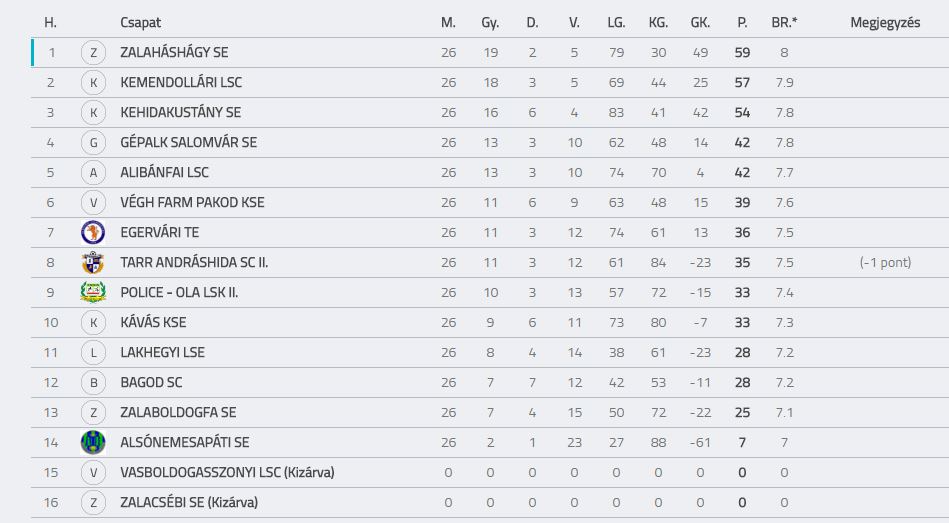Click the V icon for Vasboldogasszonyi LSC

click(x=93, y=472)
